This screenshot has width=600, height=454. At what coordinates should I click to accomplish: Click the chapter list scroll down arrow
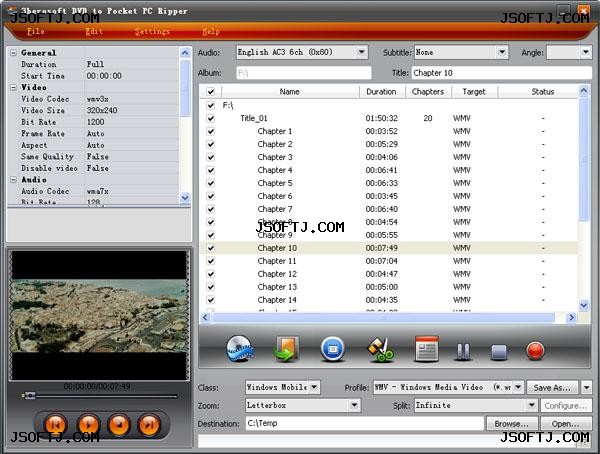tap(584, 305)
